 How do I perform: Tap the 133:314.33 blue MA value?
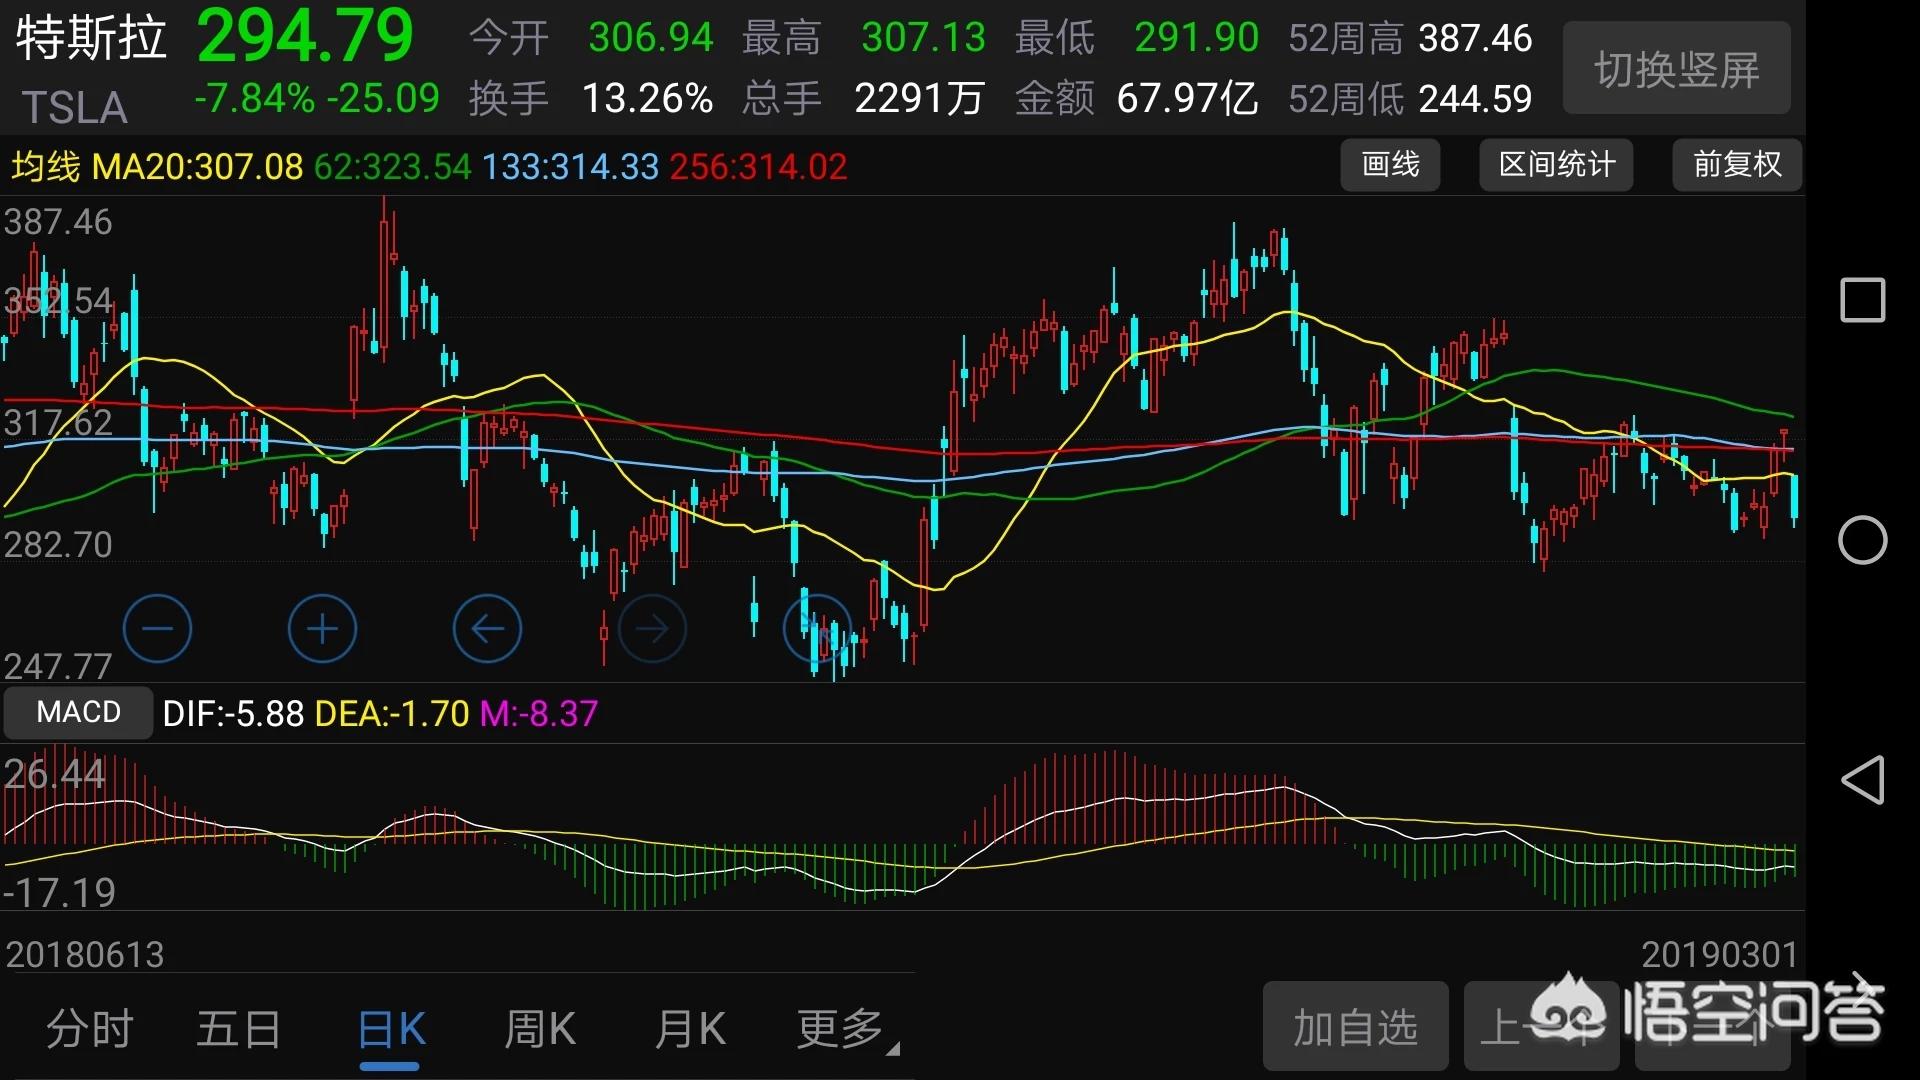point(570,166)
